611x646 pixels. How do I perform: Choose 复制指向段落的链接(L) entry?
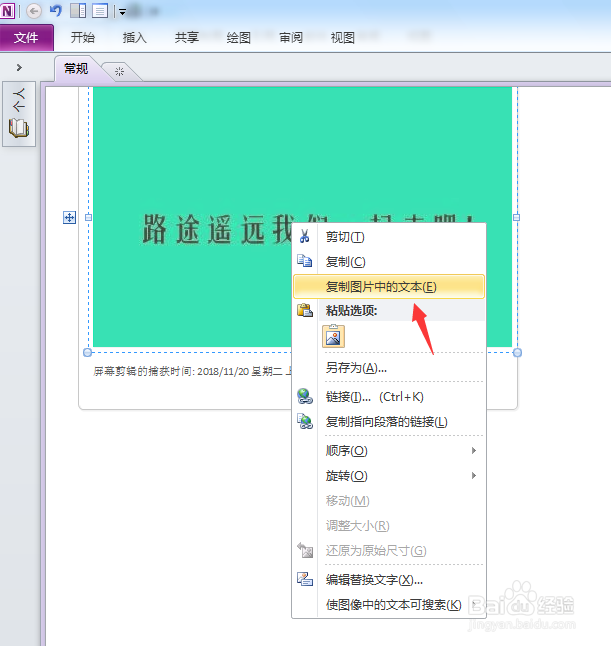pos(389,421)
